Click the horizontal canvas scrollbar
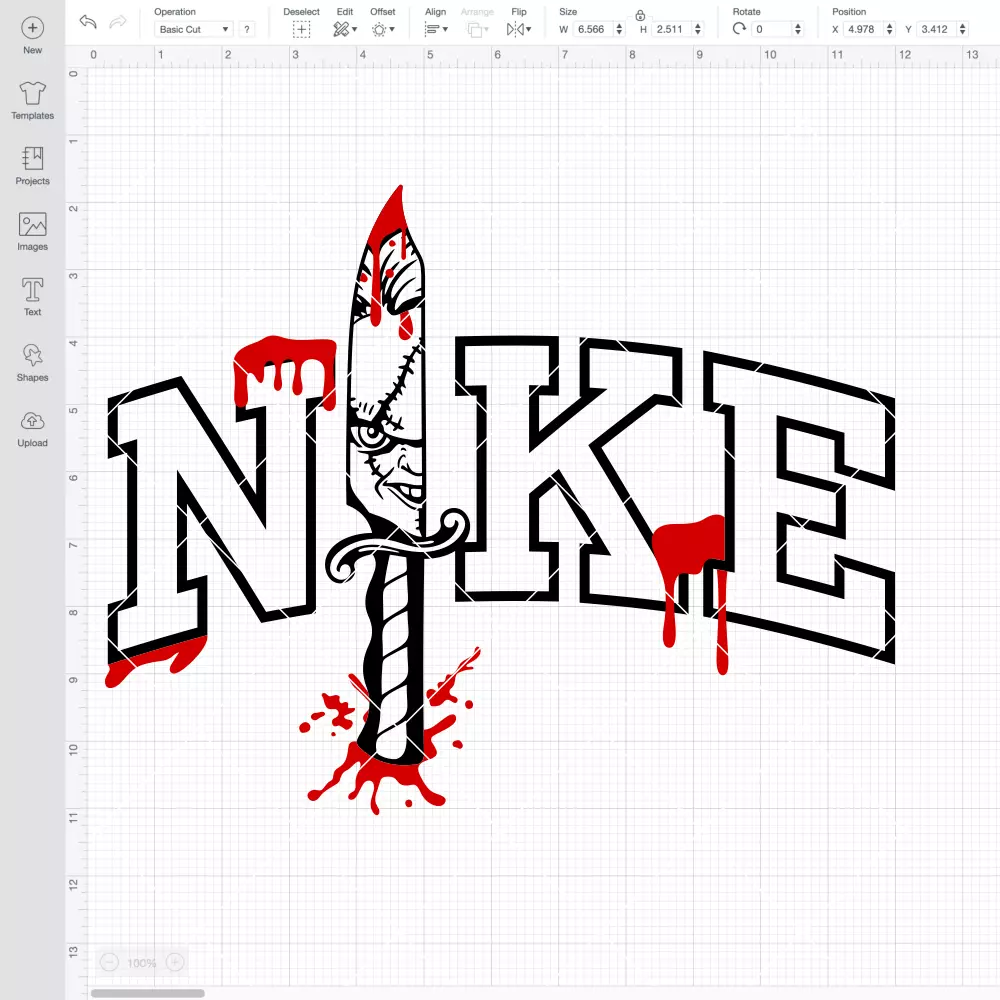Viewport: 1000px width, 1000px height. point(147,993)
